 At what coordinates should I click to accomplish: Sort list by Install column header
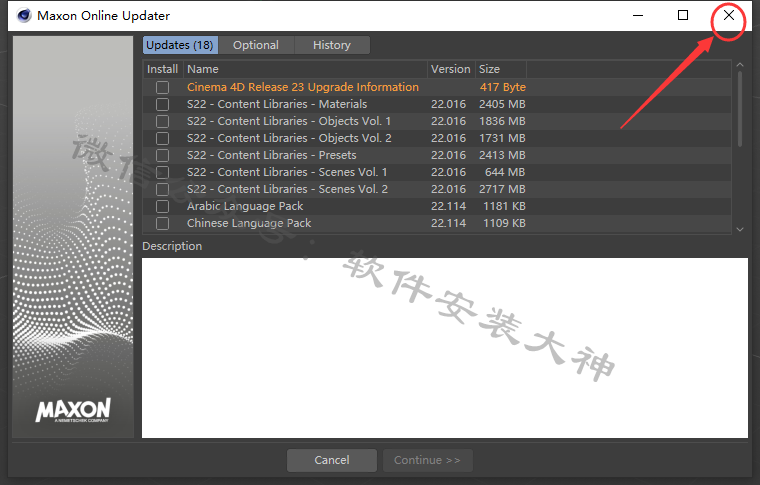click(162, 69)
